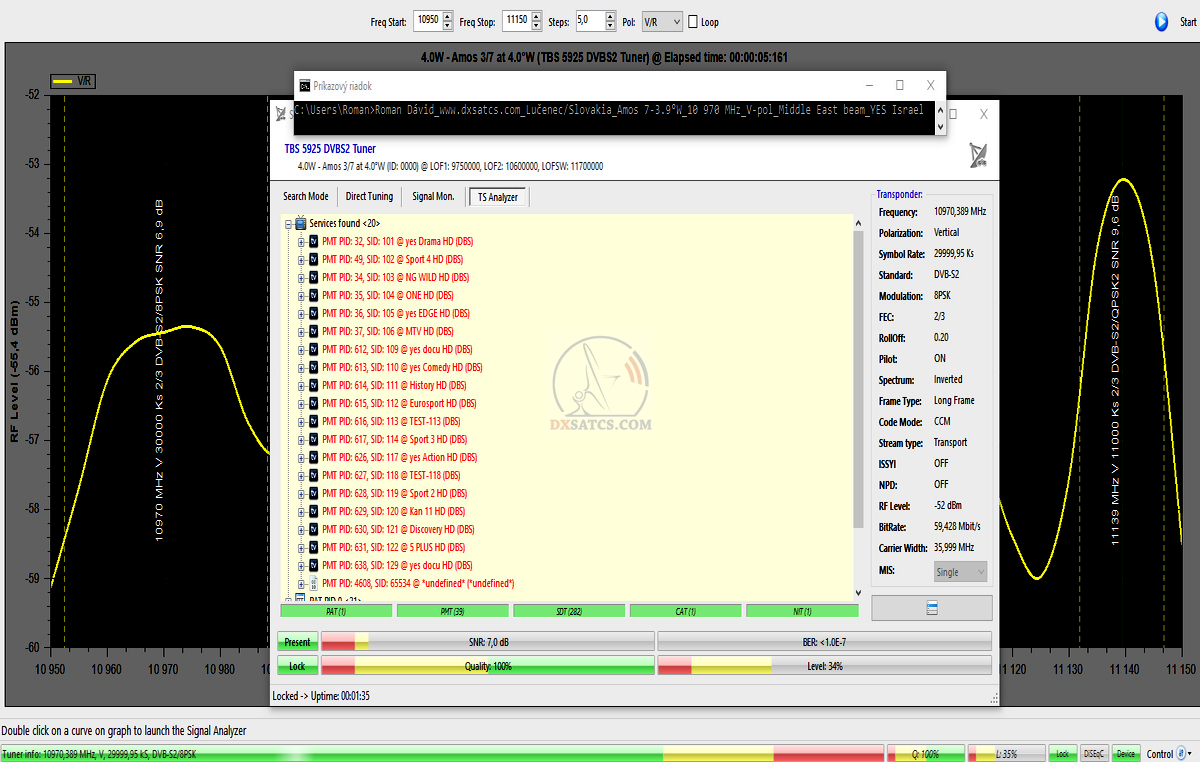Open the Pol polarization dropdown
The image size is (1200, 762).
[x=662, y=21]
